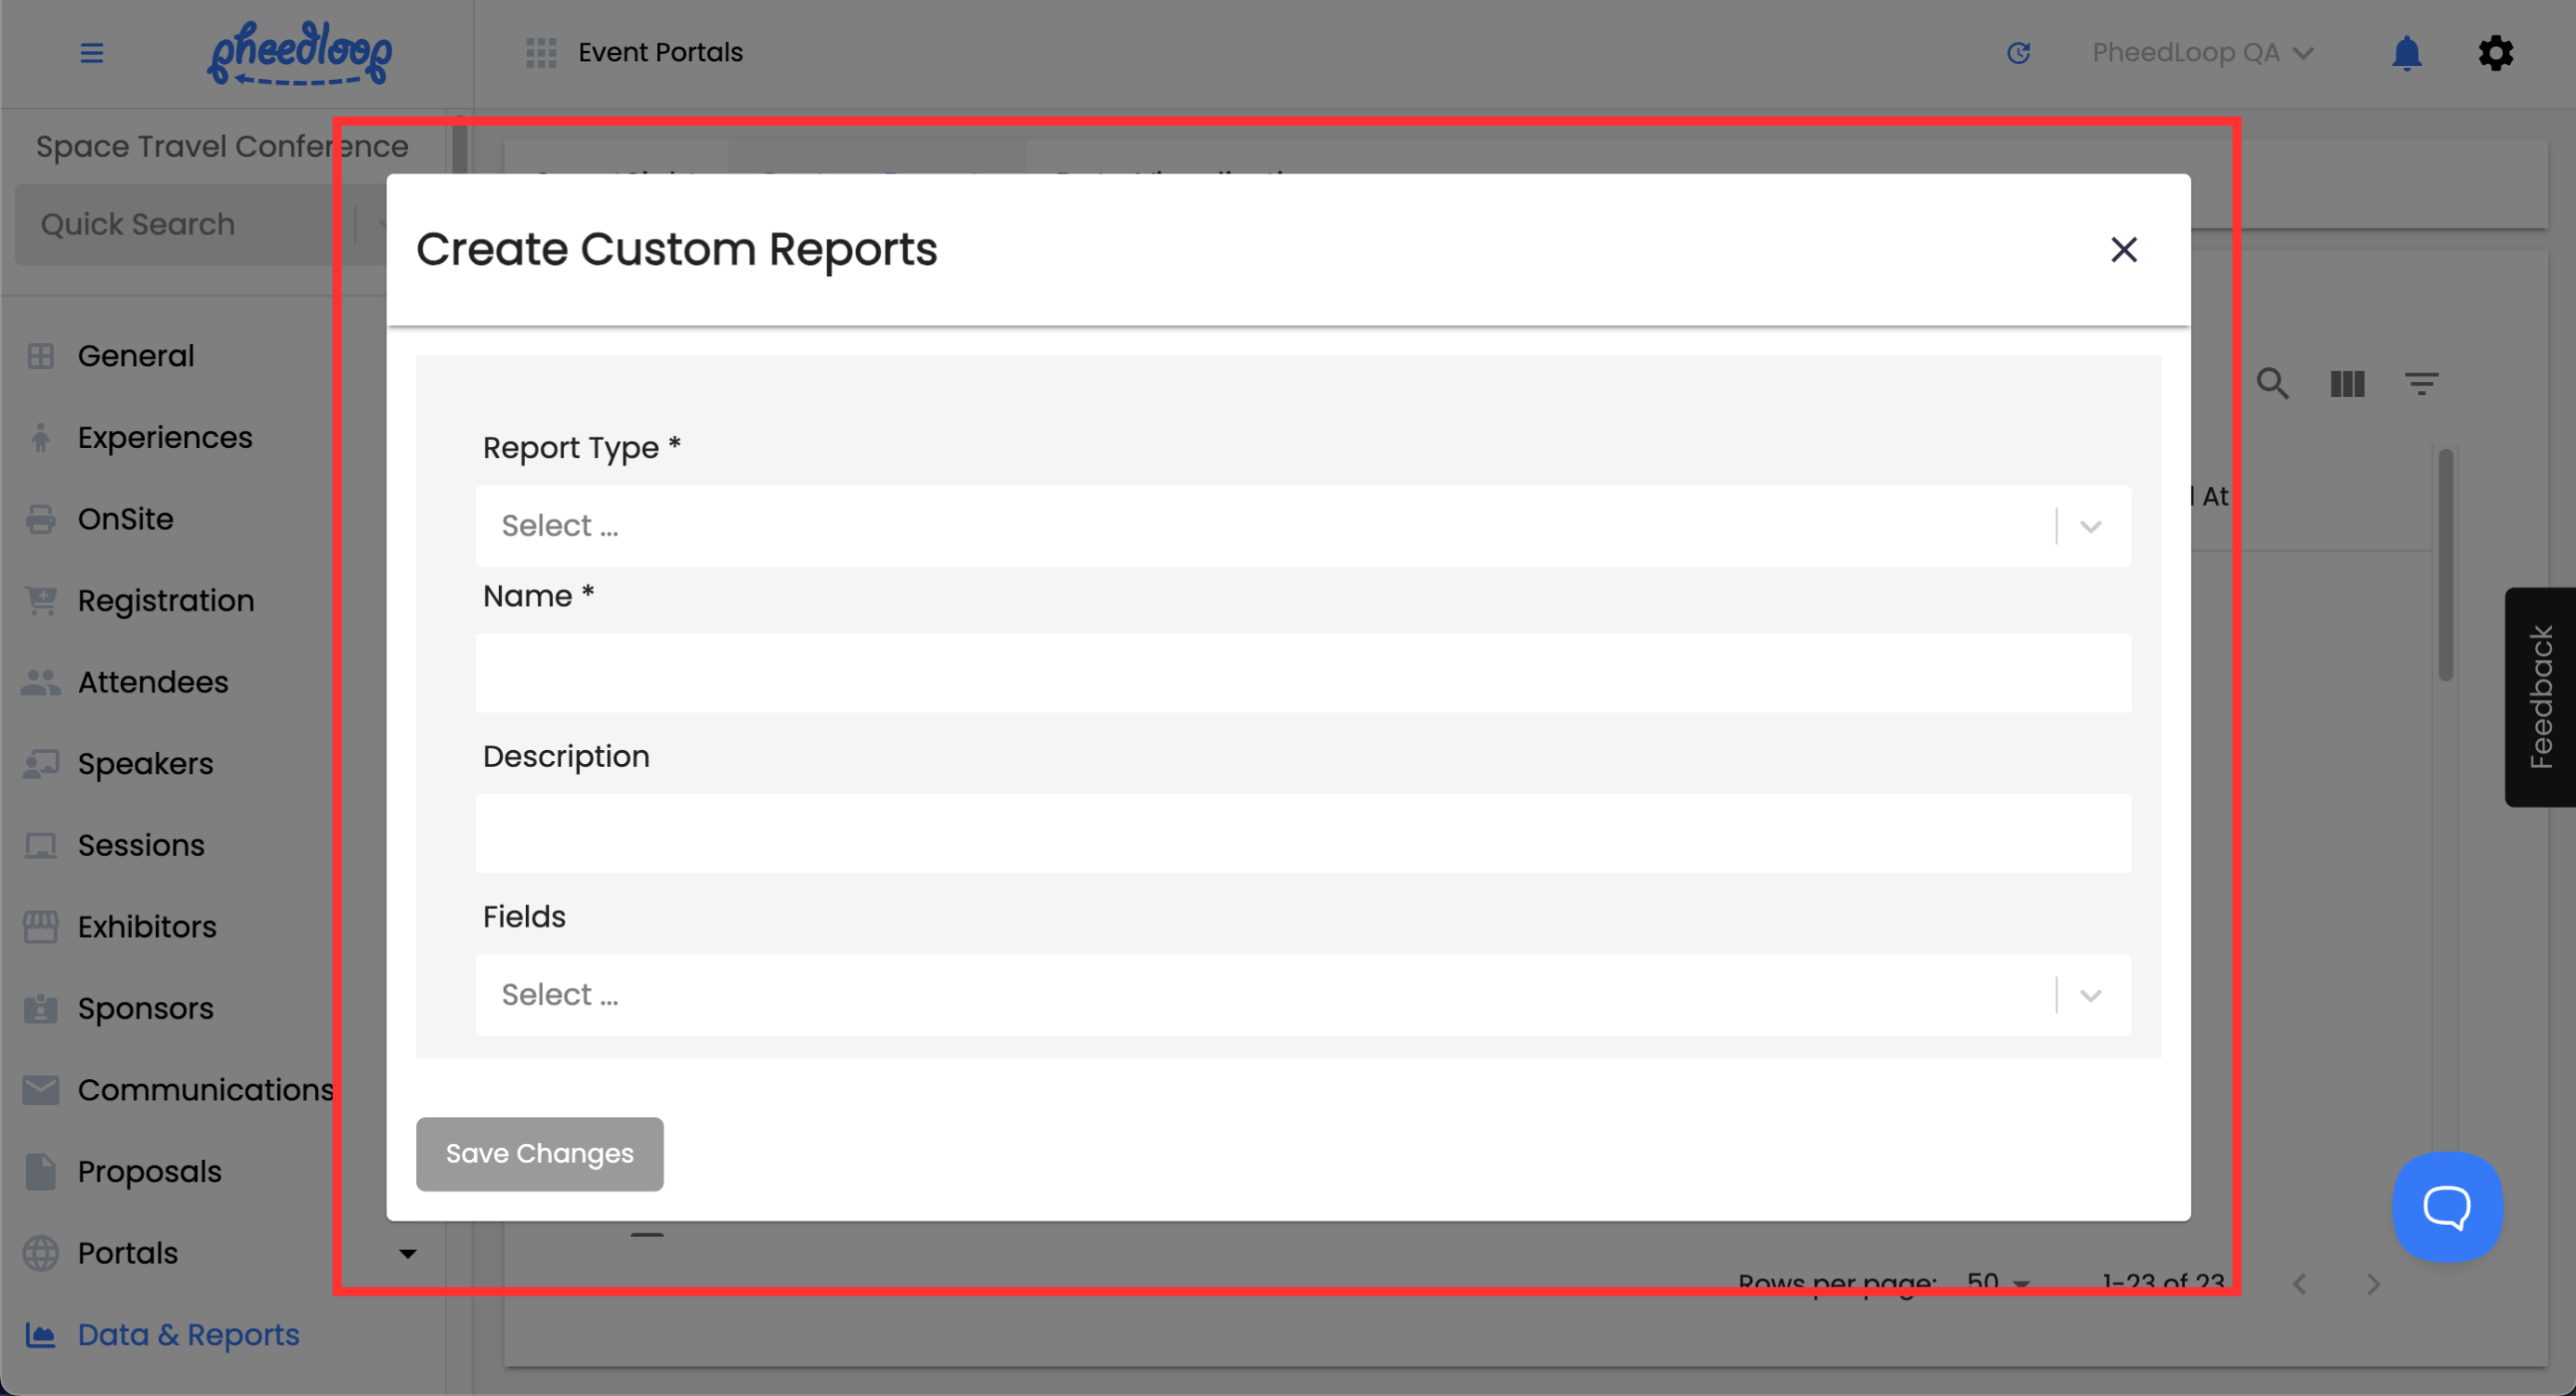Click the refresh icon in header

tap(2018, 53)
